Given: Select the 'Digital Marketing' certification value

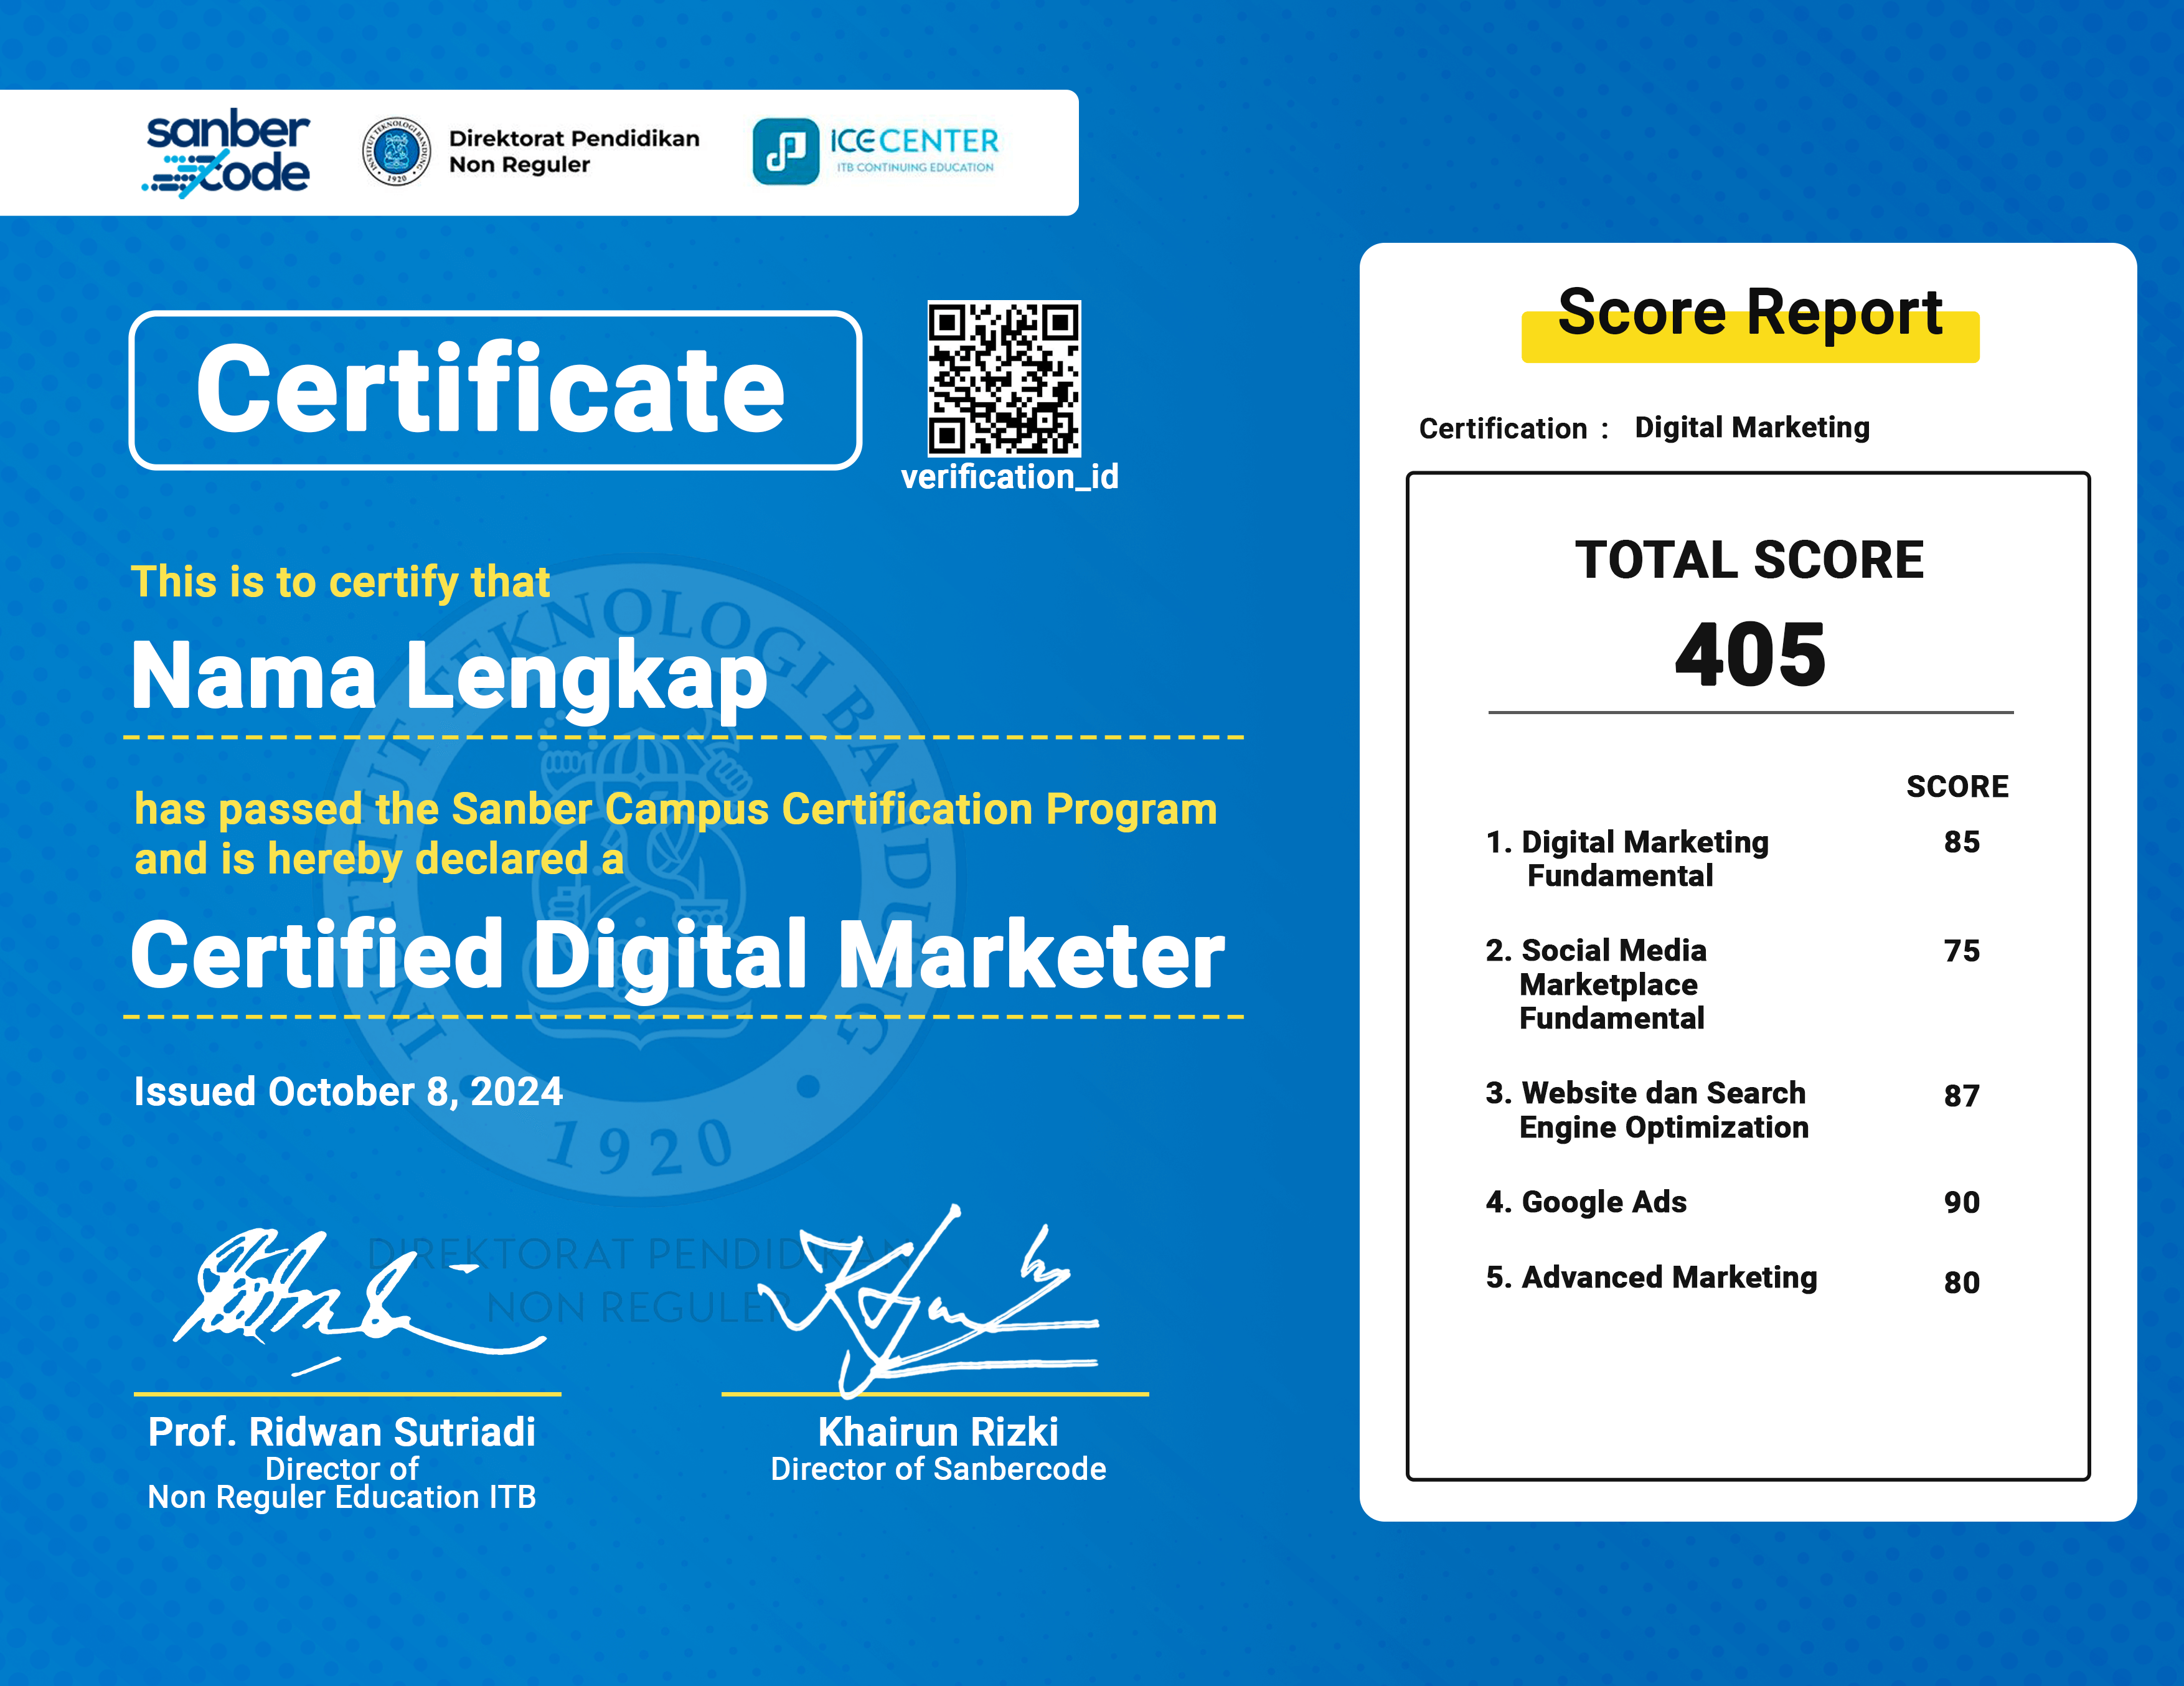Looking at the screenshot, I should coord(1752,428).
